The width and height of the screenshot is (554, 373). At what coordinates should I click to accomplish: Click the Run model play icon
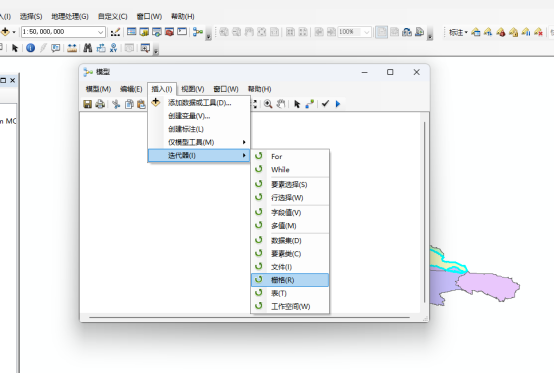(x=338, y=104)
